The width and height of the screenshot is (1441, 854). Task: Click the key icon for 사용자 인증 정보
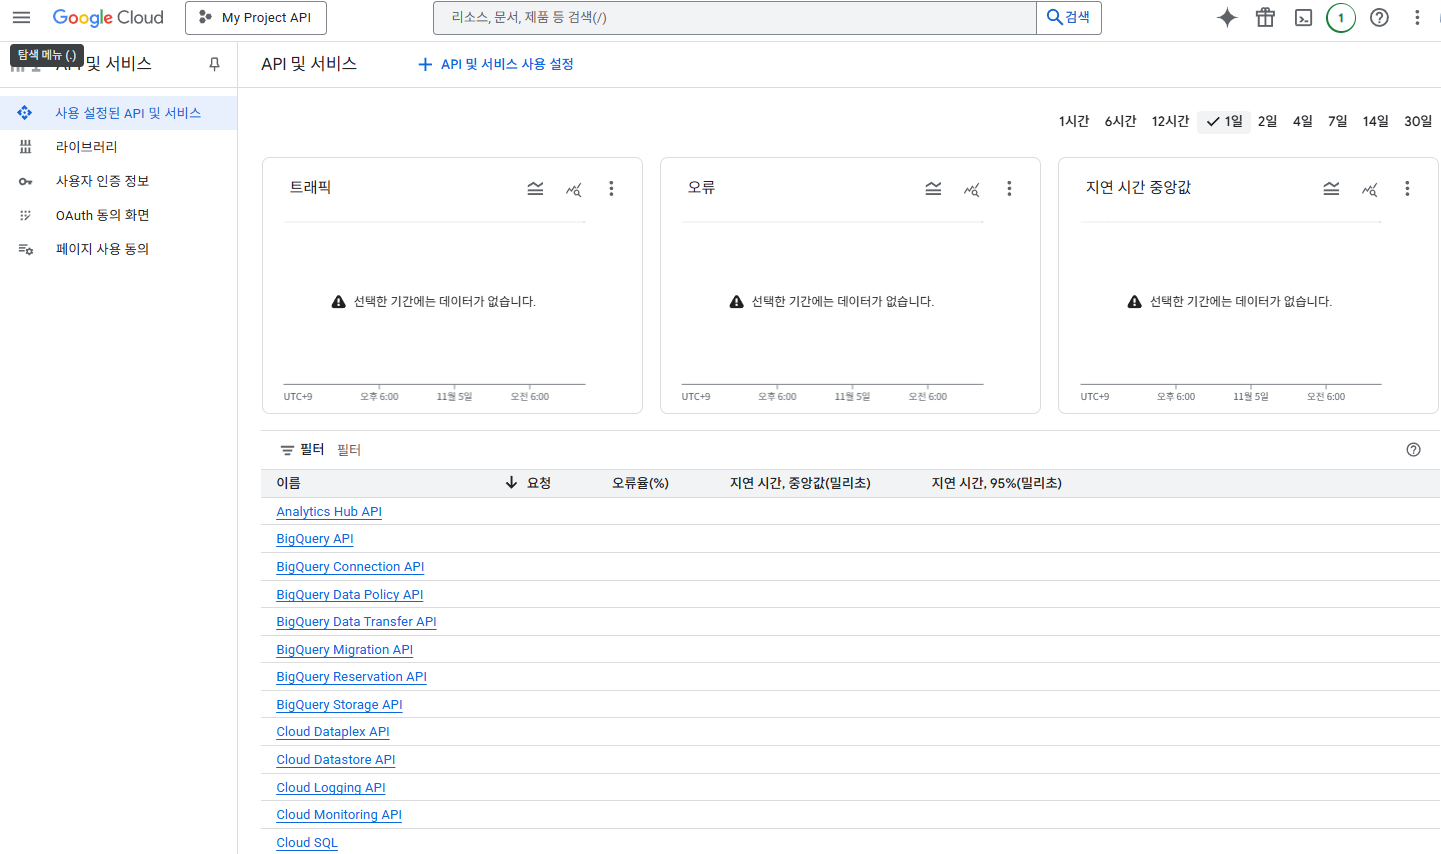click(x=25, y=181)
